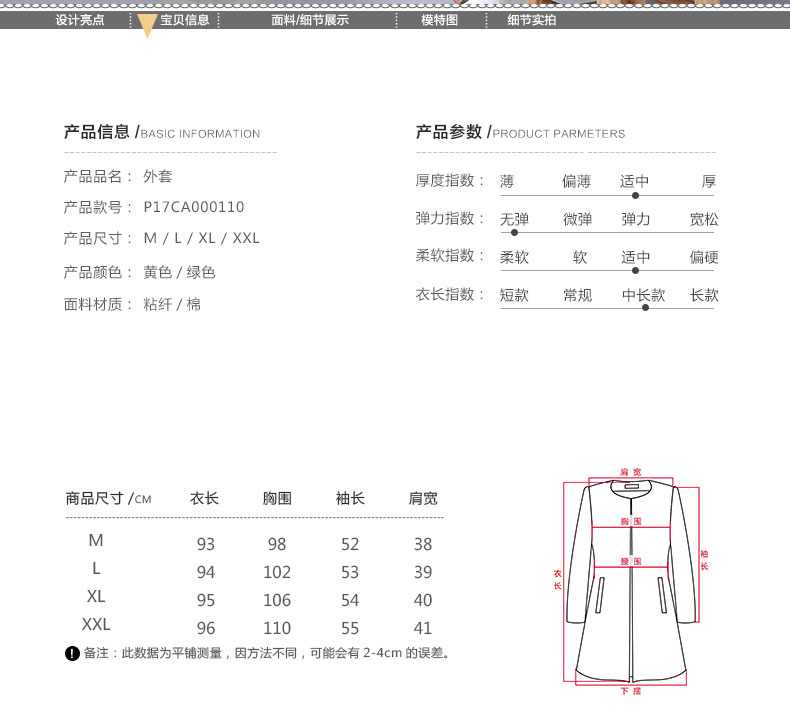The image size is (790, 709).
Task: Click the product code P17CA000110
Action: (x=194, y=207)
